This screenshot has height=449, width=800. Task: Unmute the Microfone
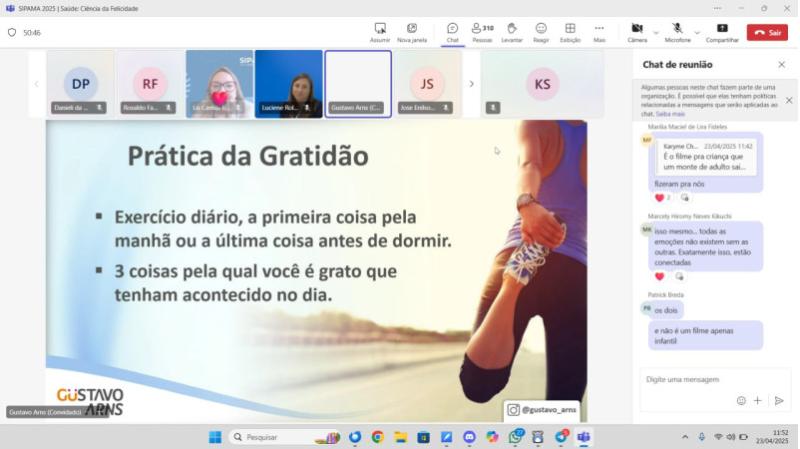[677, 33]
